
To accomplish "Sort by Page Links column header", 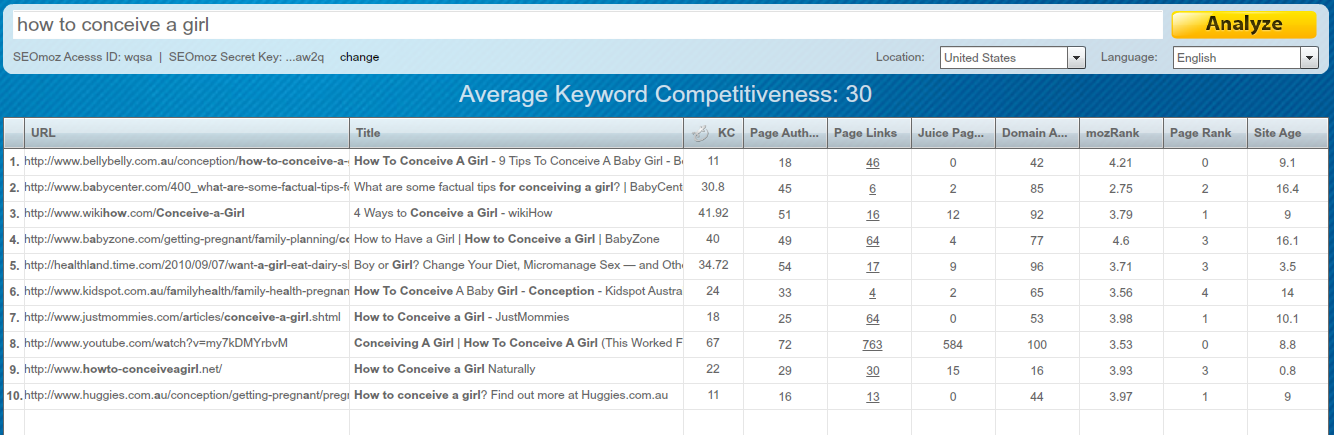I will [x=869, y=133].
